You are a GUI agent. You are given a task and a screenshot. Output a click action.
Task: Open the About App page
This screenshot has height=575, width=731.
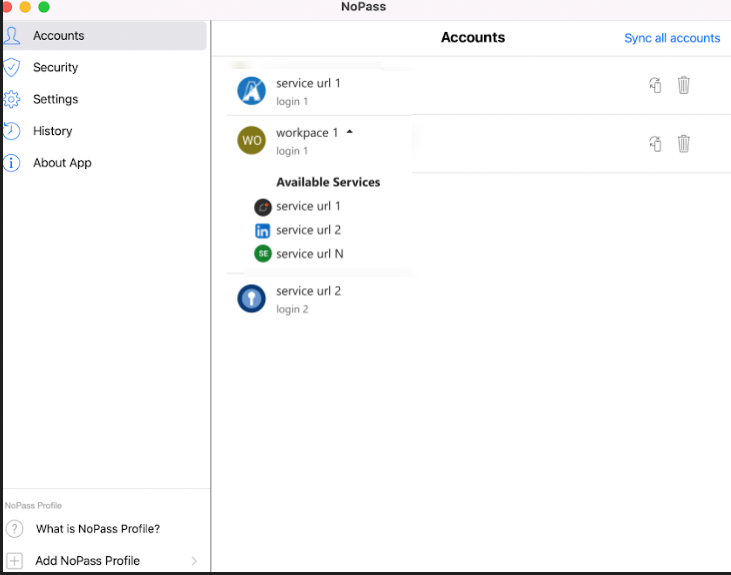(x=62, y=163)
